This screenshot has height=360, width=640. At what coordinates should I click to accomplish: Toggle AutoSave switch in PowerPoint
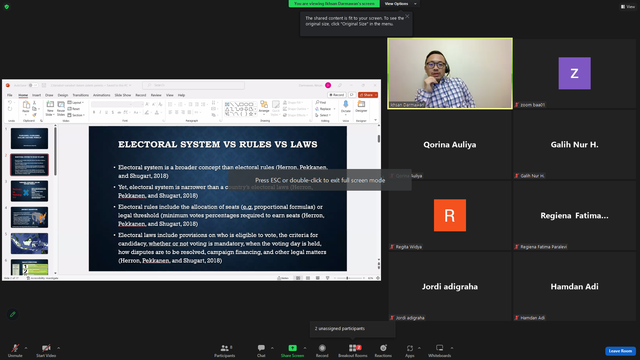(33, 85)
